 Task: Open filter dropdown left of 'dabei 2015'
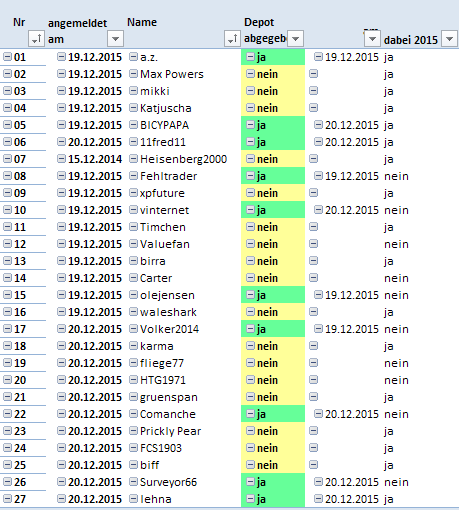(x=372, y=39)
